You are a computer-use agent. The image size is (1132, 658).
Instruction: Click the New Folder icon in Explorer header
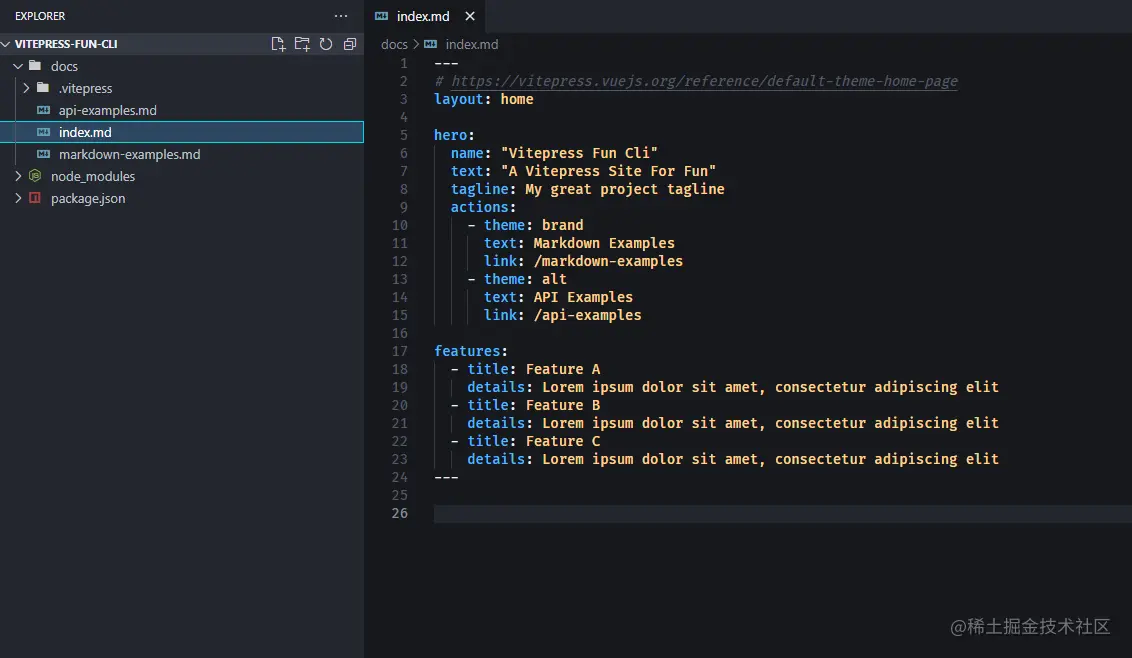(302, 44)
